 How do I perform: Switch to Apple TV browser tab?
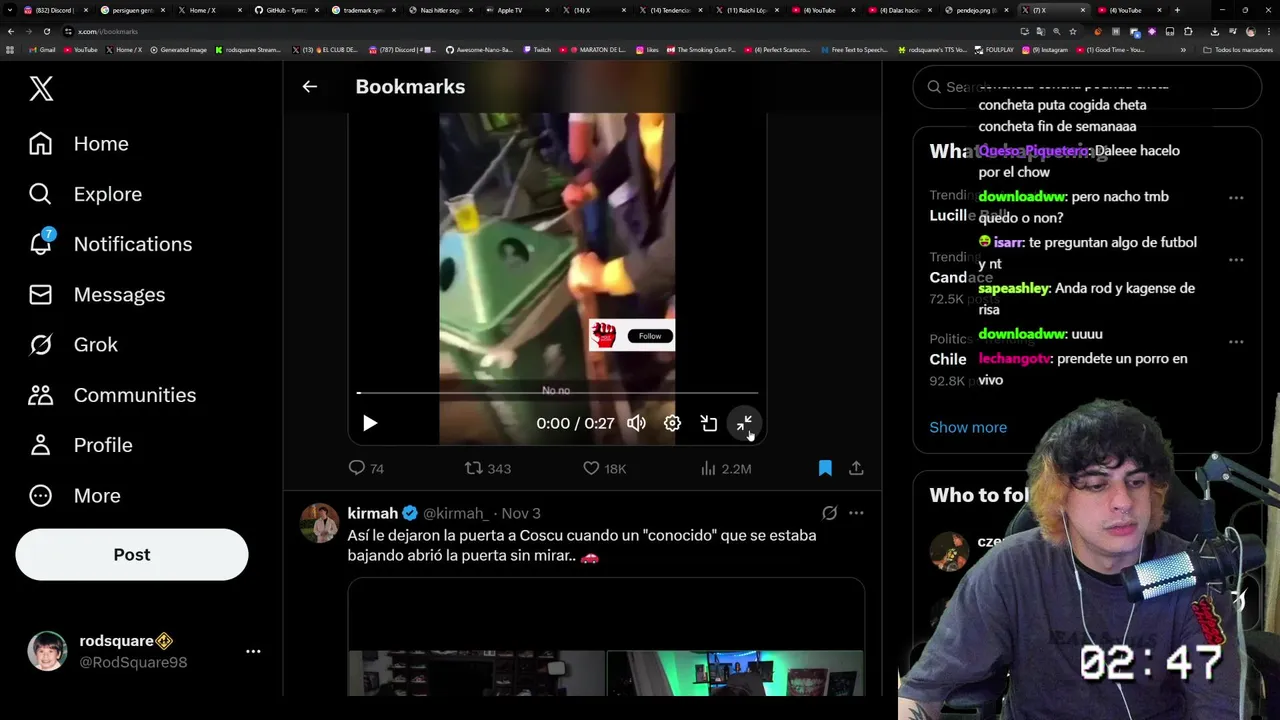[515, 10]
